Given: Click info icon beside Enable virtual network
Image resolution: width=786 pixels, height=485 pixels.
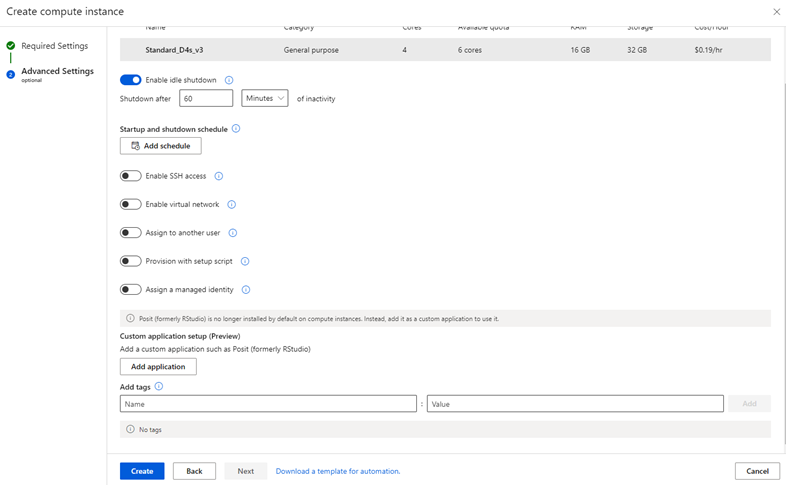Looking at the screenshot, I should pos(231,205).
